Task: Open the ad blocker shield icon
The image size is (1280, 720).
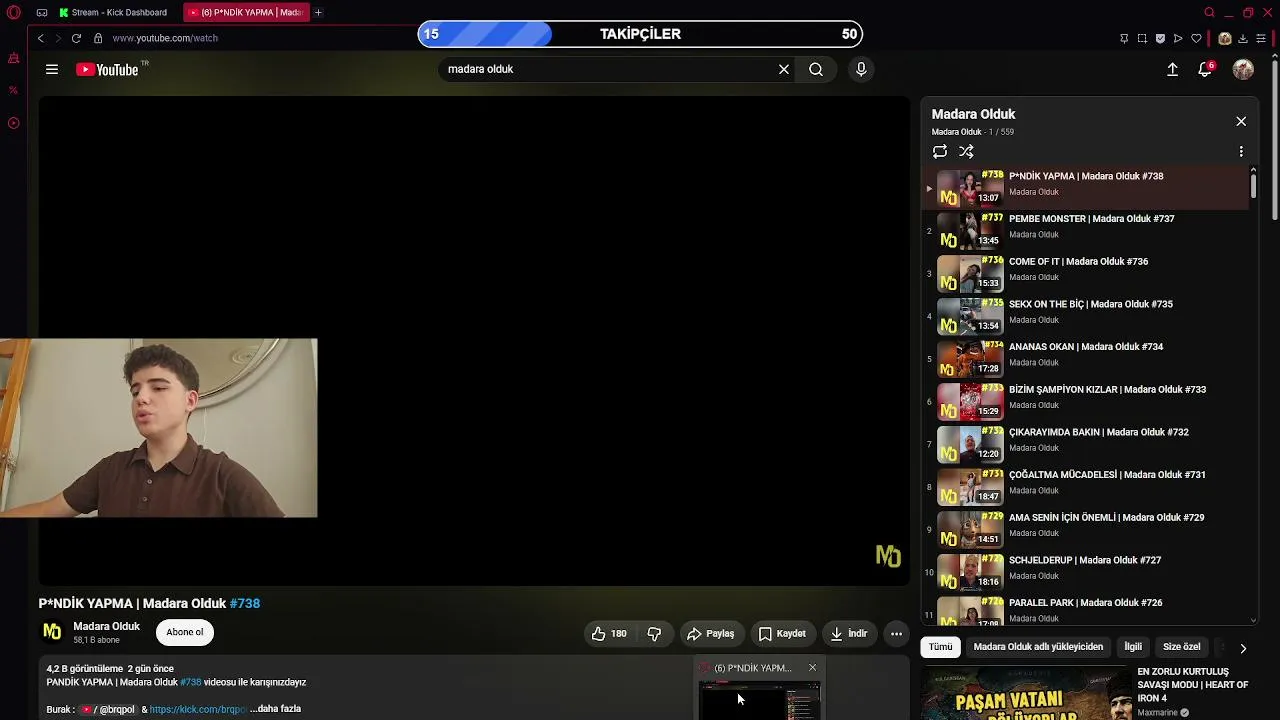Action: (x=1160, y=38)
